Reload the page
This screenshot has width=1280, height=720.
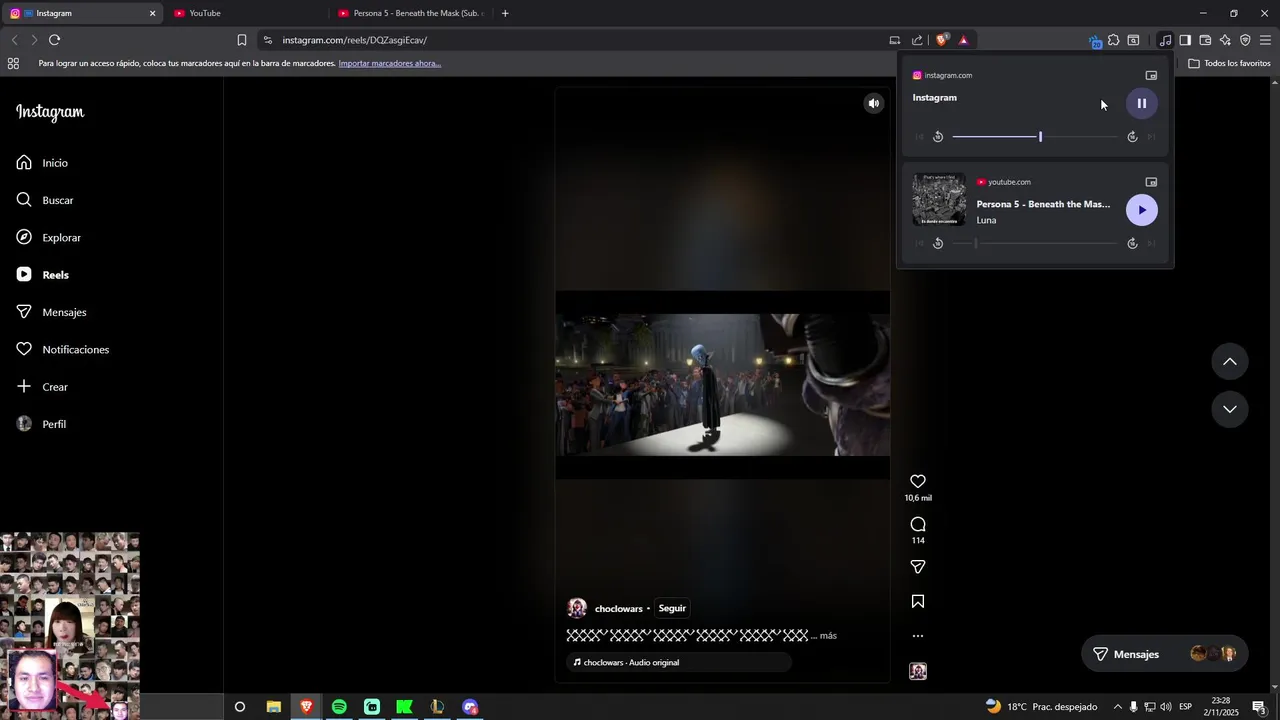pyautogui.click(x=54, y=40)
